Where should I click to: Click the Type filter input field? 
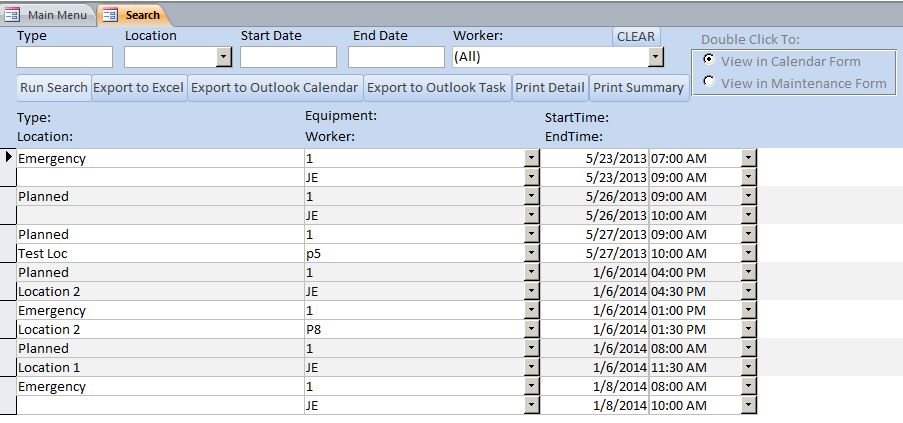click(x=64, y=57)
